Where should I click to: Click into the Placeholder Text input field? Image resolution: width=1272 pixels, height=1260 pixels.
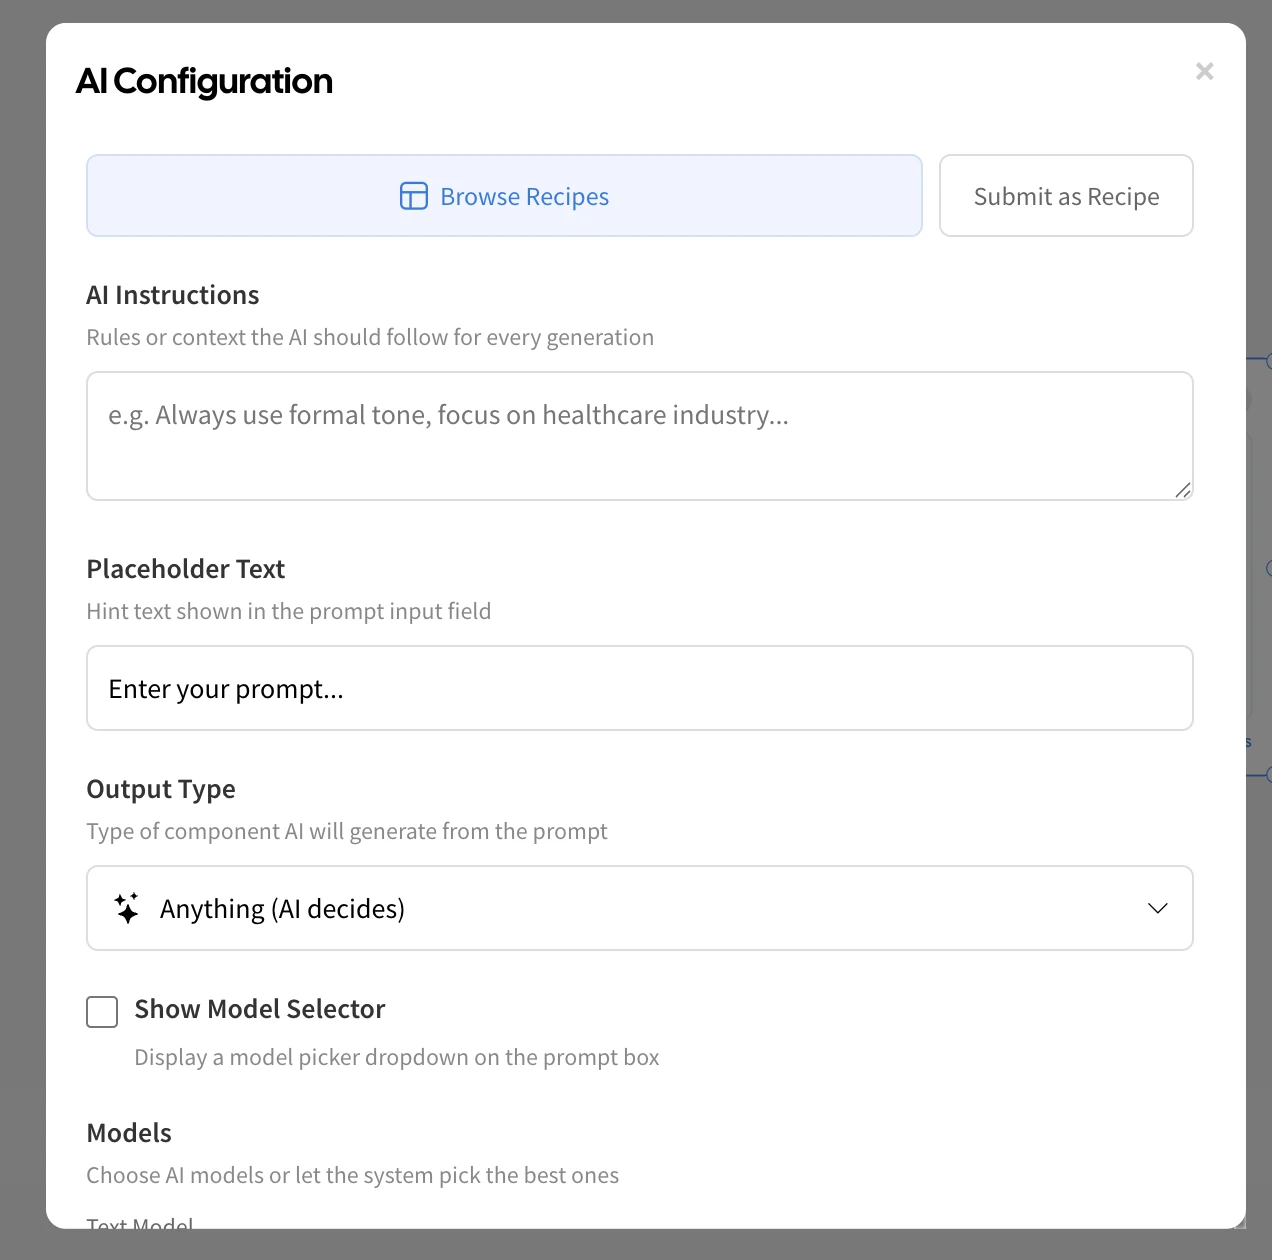pyautogui.click(x=640, y=689)
